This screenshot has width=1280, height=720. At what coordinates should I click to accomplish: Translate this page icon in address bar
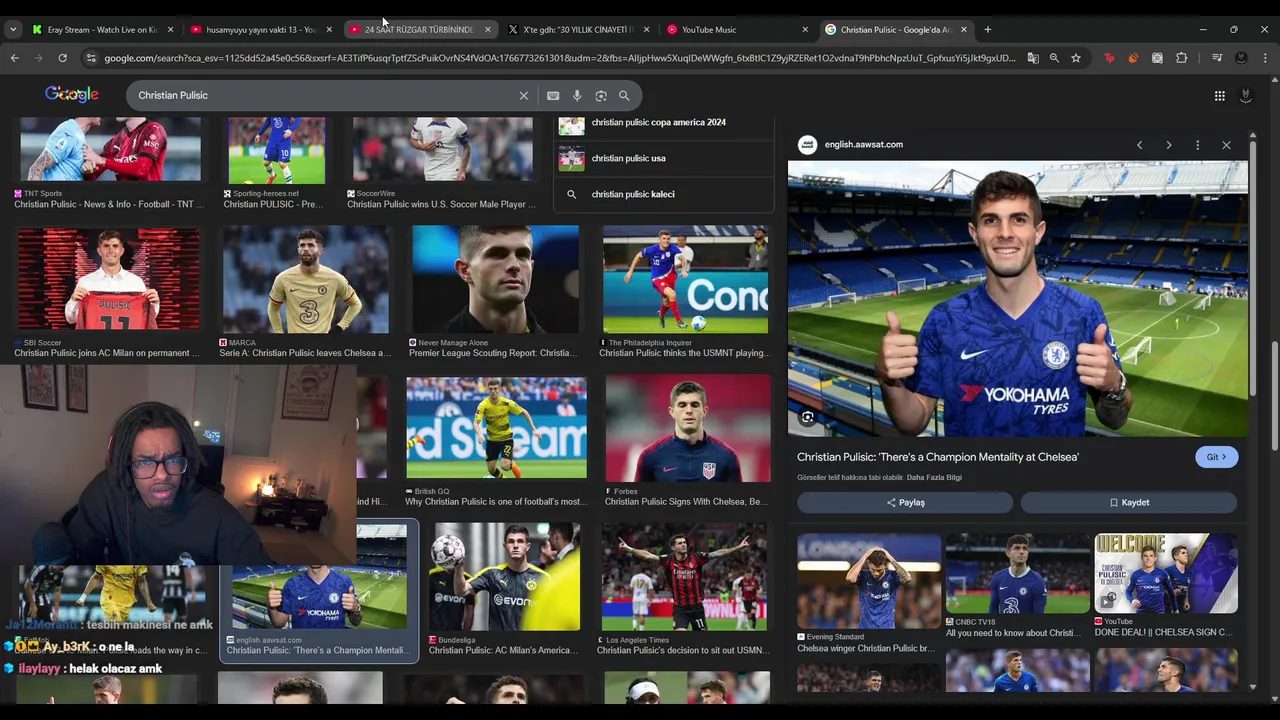point(1032,58)
